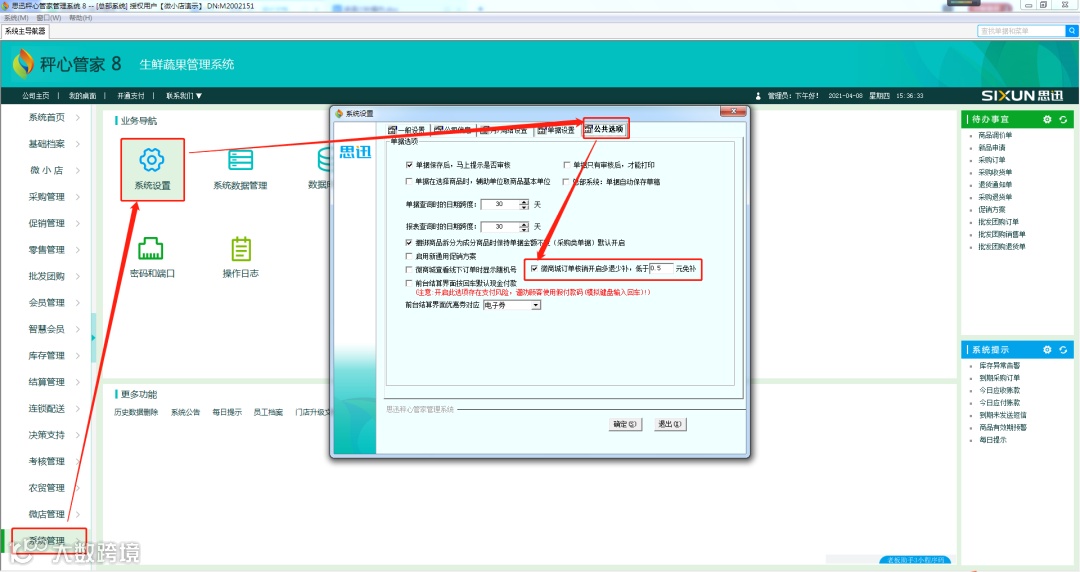The height and width of the screenshot is (572, 1080).
Task: Click the gear icon in 待办事宜 header
Action: coord(1047,119)
